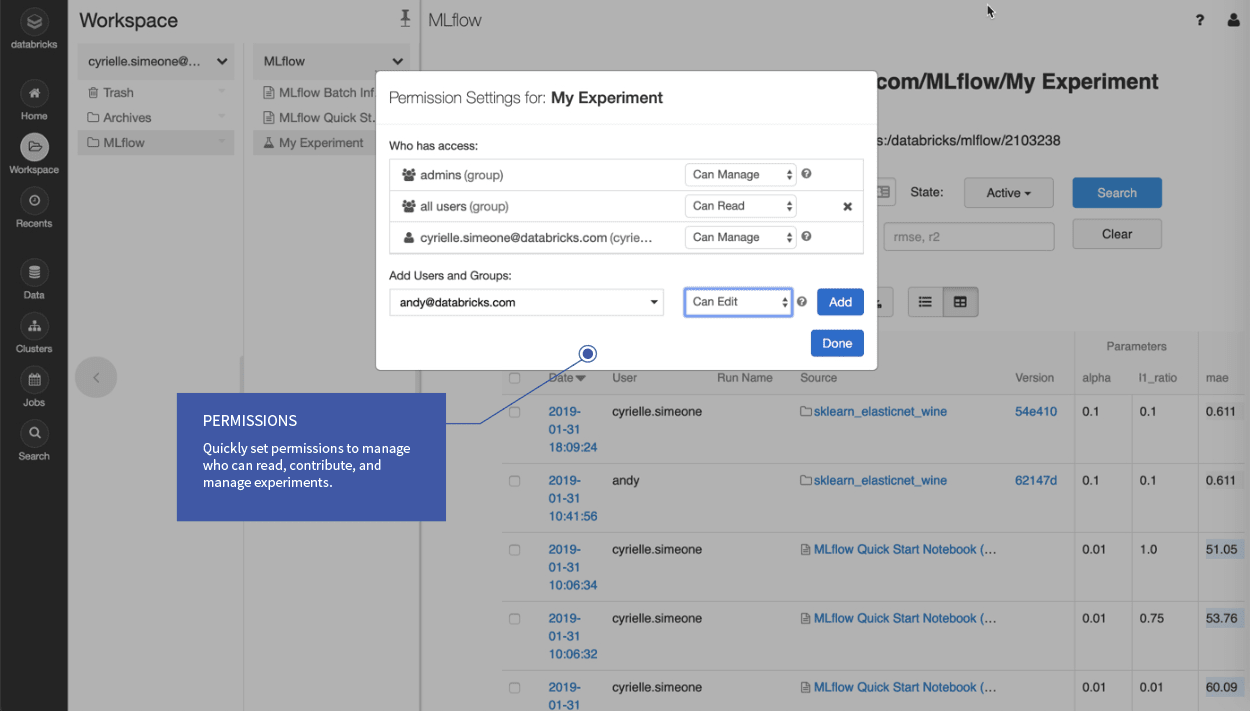Click the Recents clock icon
The image size is (1250, 711).
tap(34, 201)
